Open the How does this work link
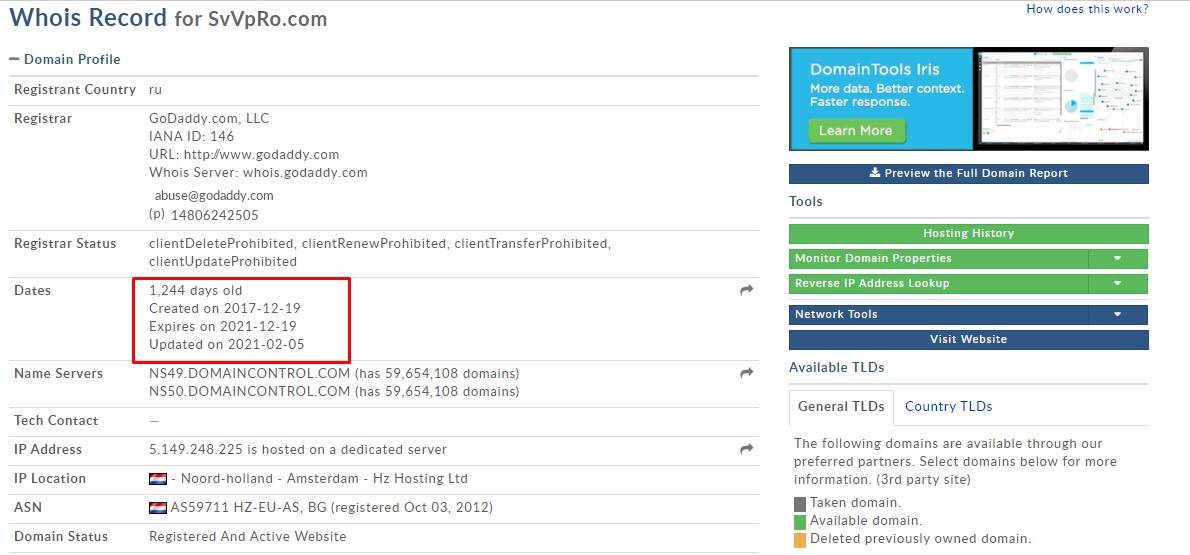This screenshot has height=555, width=1190. tap(1087, 9)
